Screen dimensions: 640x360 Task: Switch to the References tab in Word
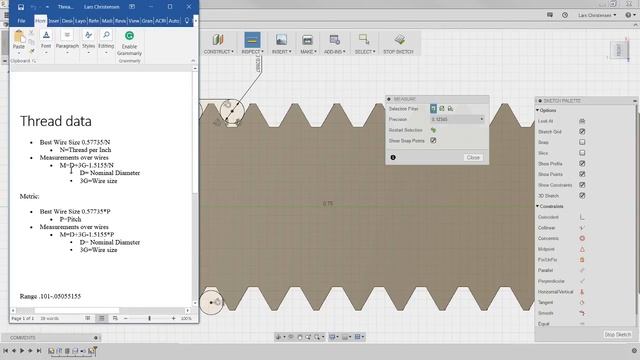(94, 20)
